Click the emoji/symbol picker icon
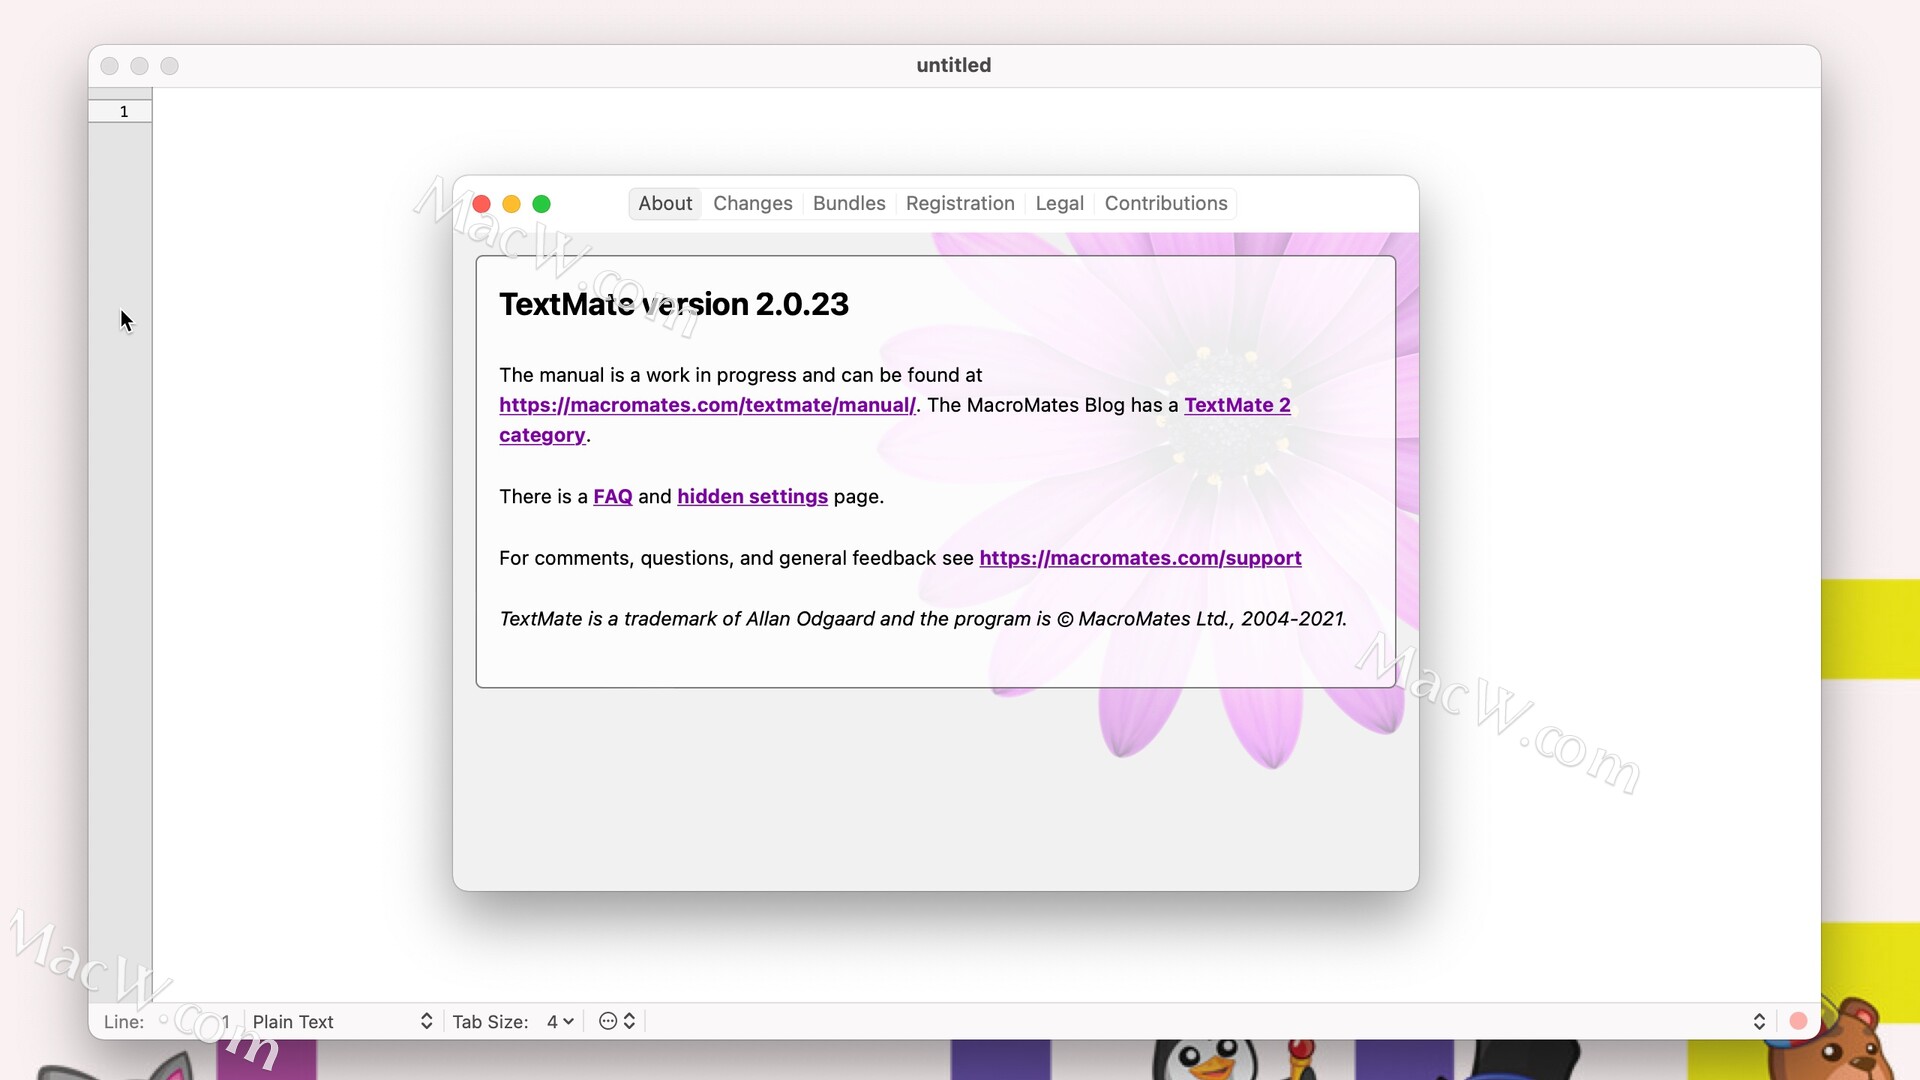Screen dimensions: 1920x1080 608,1021
